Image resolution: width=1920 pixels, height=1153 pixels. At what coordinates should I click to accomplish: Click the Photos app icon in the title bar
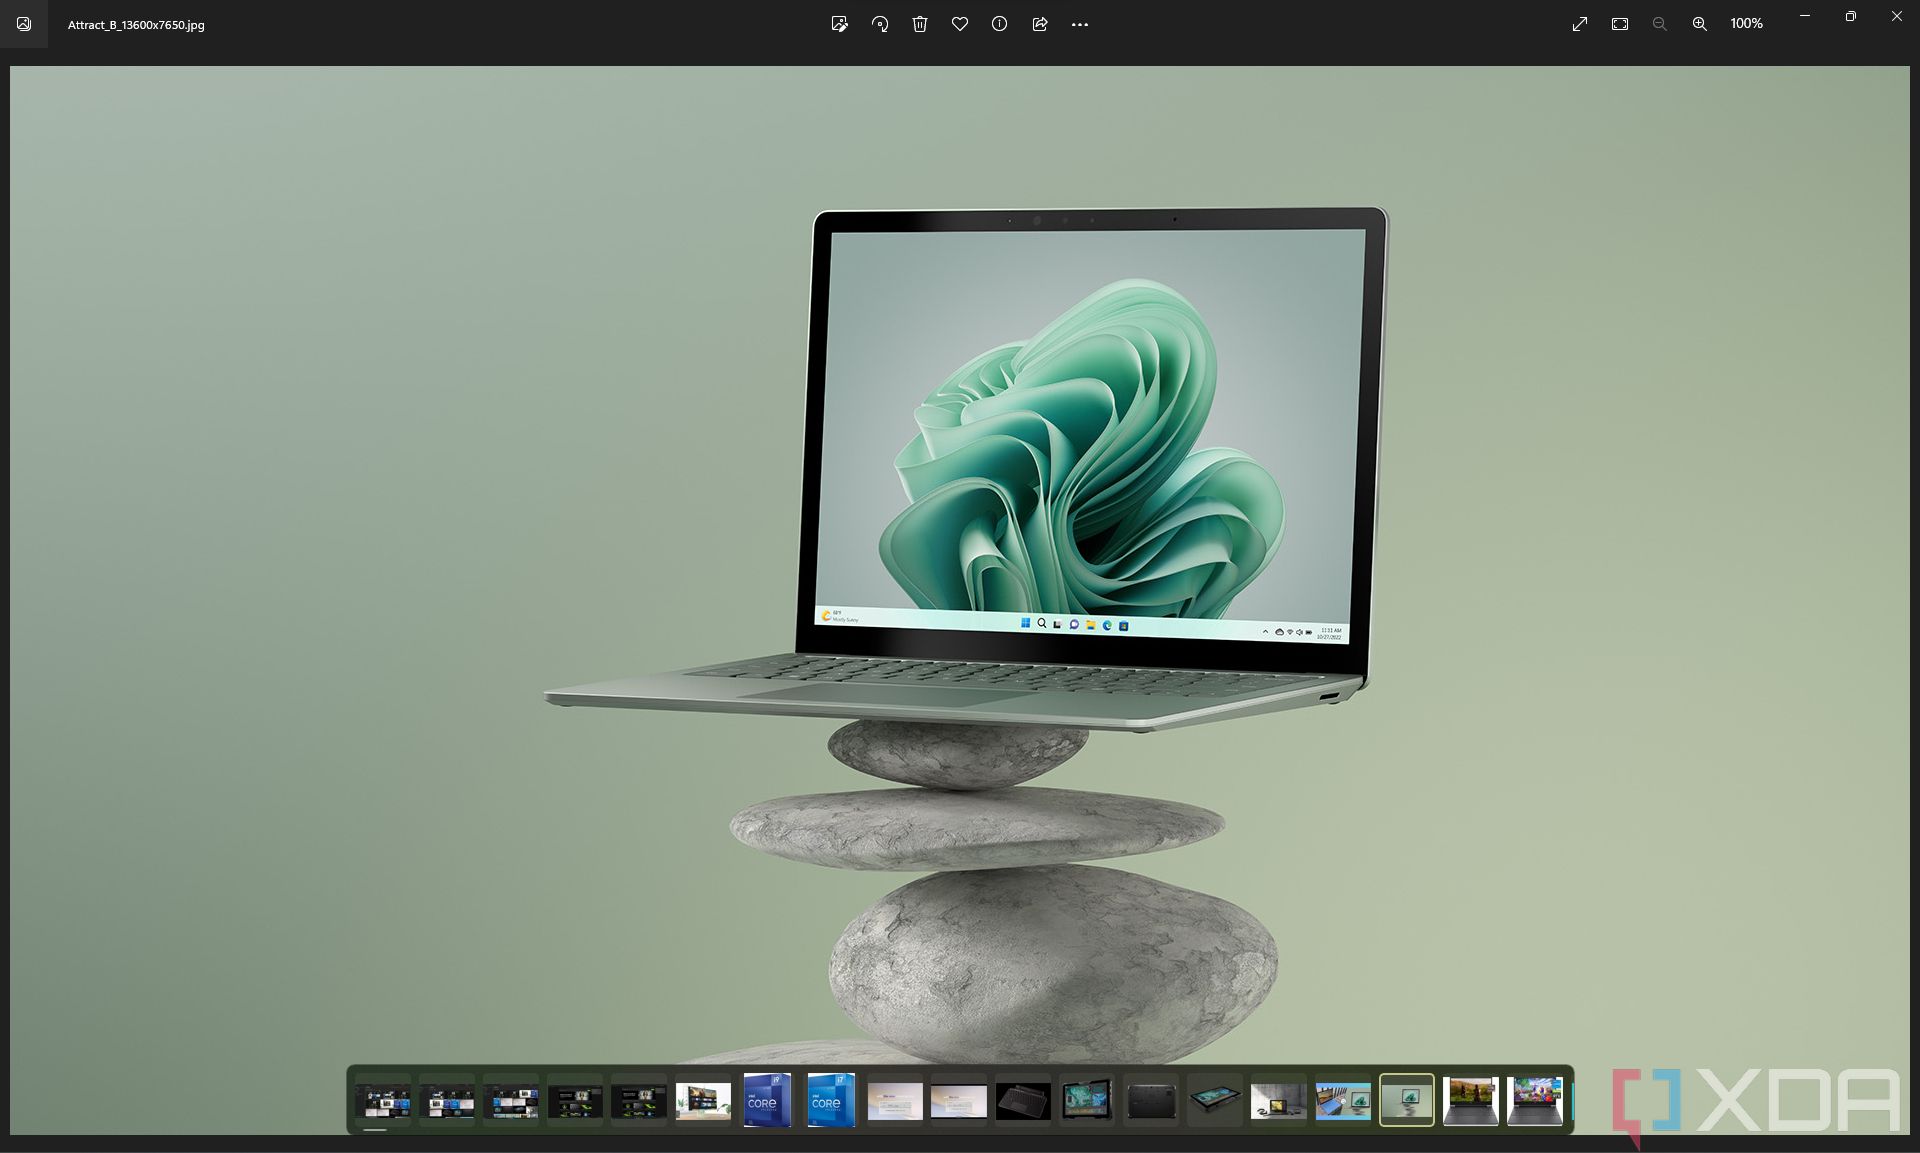click(24, 24)
